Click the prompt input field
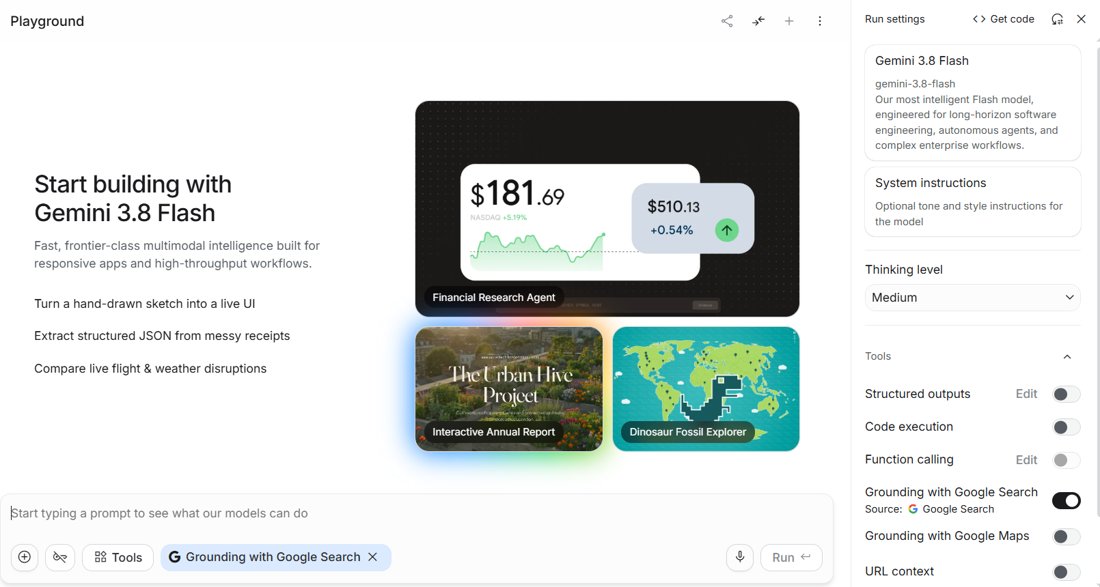Viewport: 1100px width, 587px height. (417, 513)
